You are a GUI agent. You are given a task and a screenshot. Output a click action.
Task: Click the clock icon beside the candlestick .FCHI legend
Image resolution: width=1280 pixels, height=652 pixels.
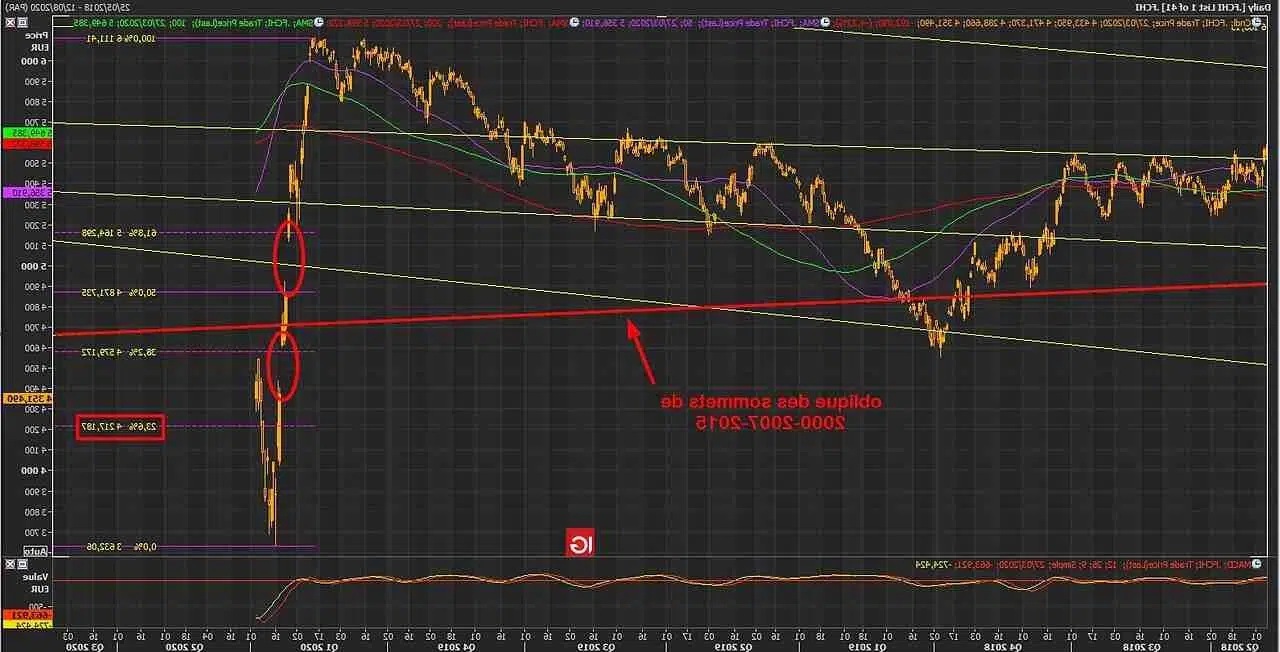point(1256,21)
